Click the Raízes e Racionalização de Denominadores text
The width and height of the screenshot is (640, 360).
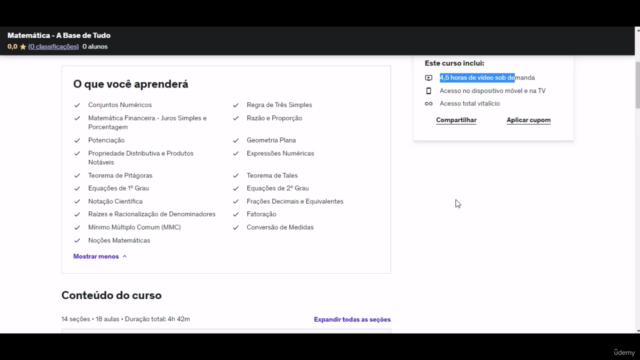152,214
